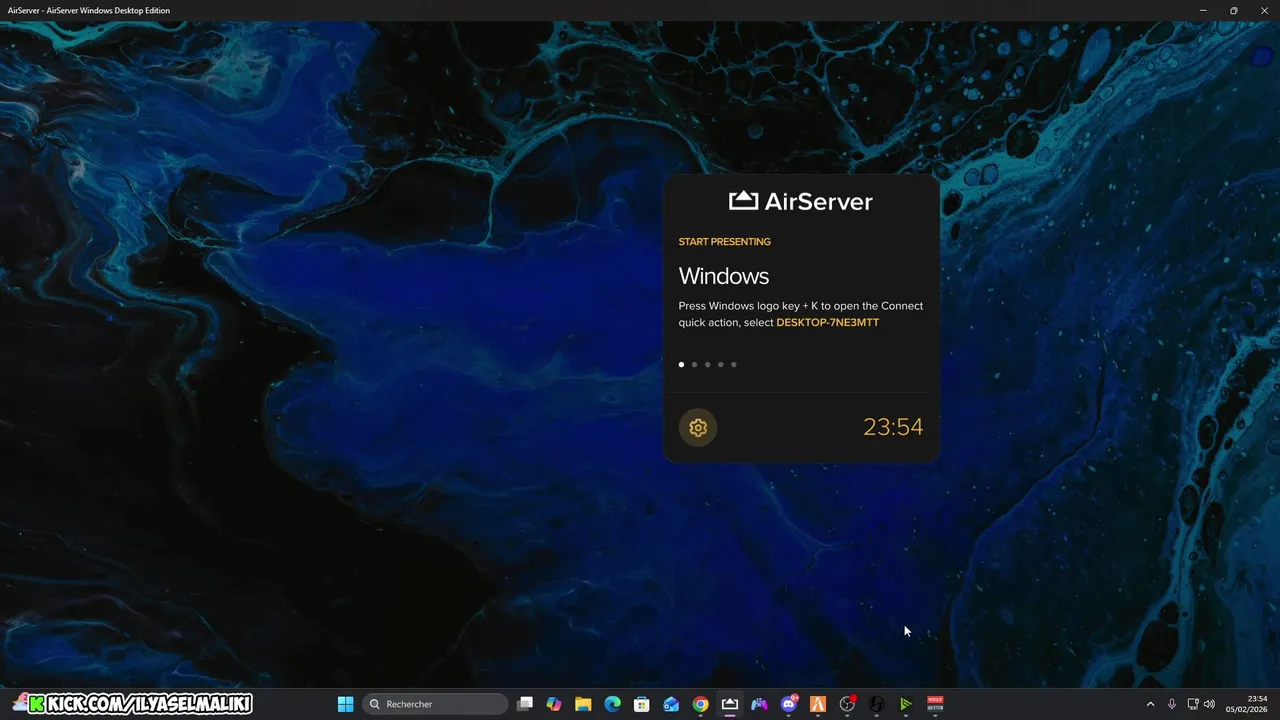Select the fifth carousel page dot
1280x720 pixels.
(734, 365)
